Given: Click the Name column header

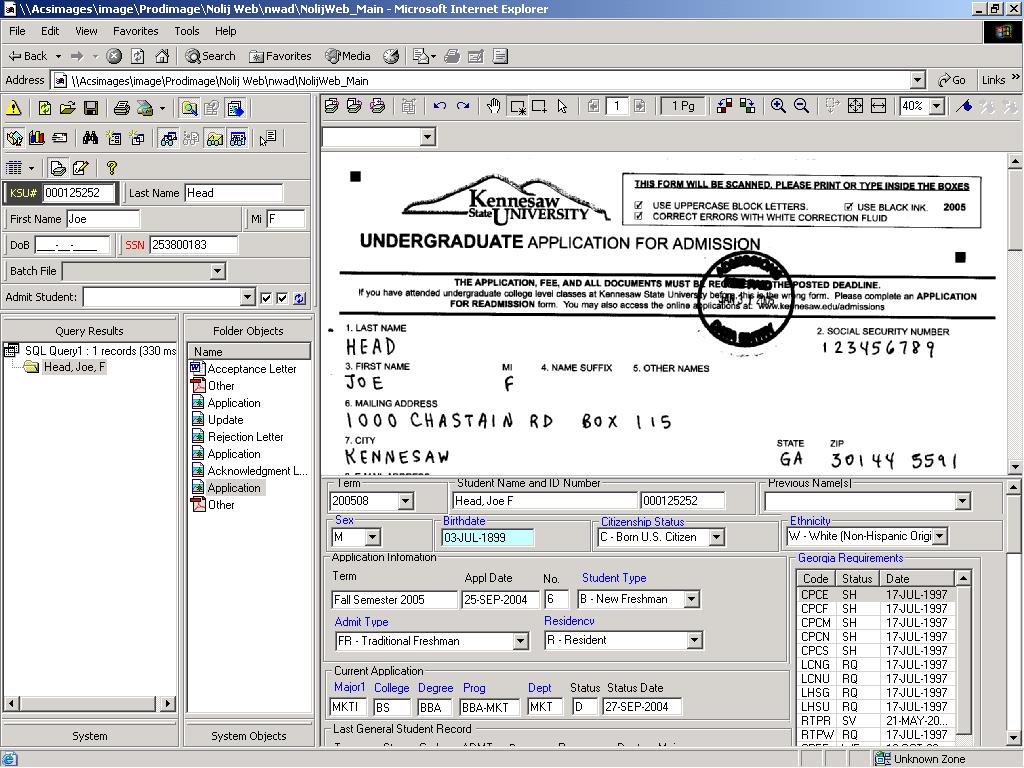Looking at the screenshot, I should [248, 351].
